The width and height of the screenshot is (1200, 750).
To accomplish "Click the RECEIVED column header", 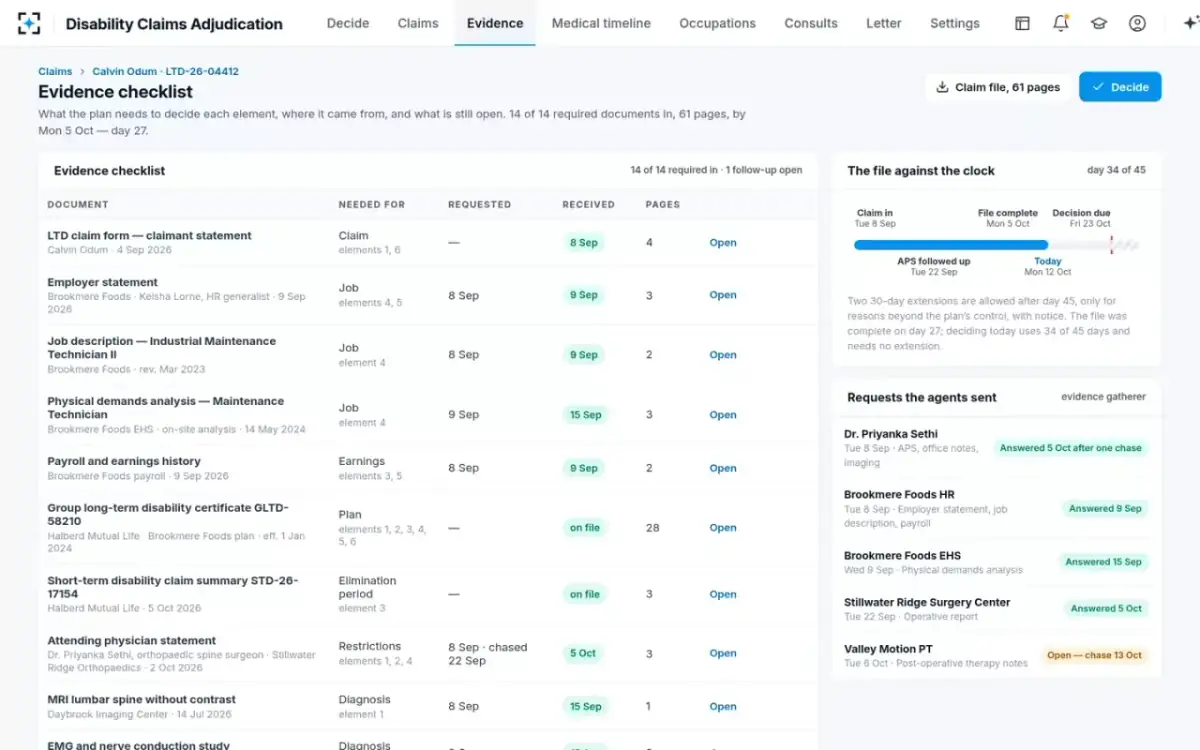I will pyautogui.click(x=588, y=204).
